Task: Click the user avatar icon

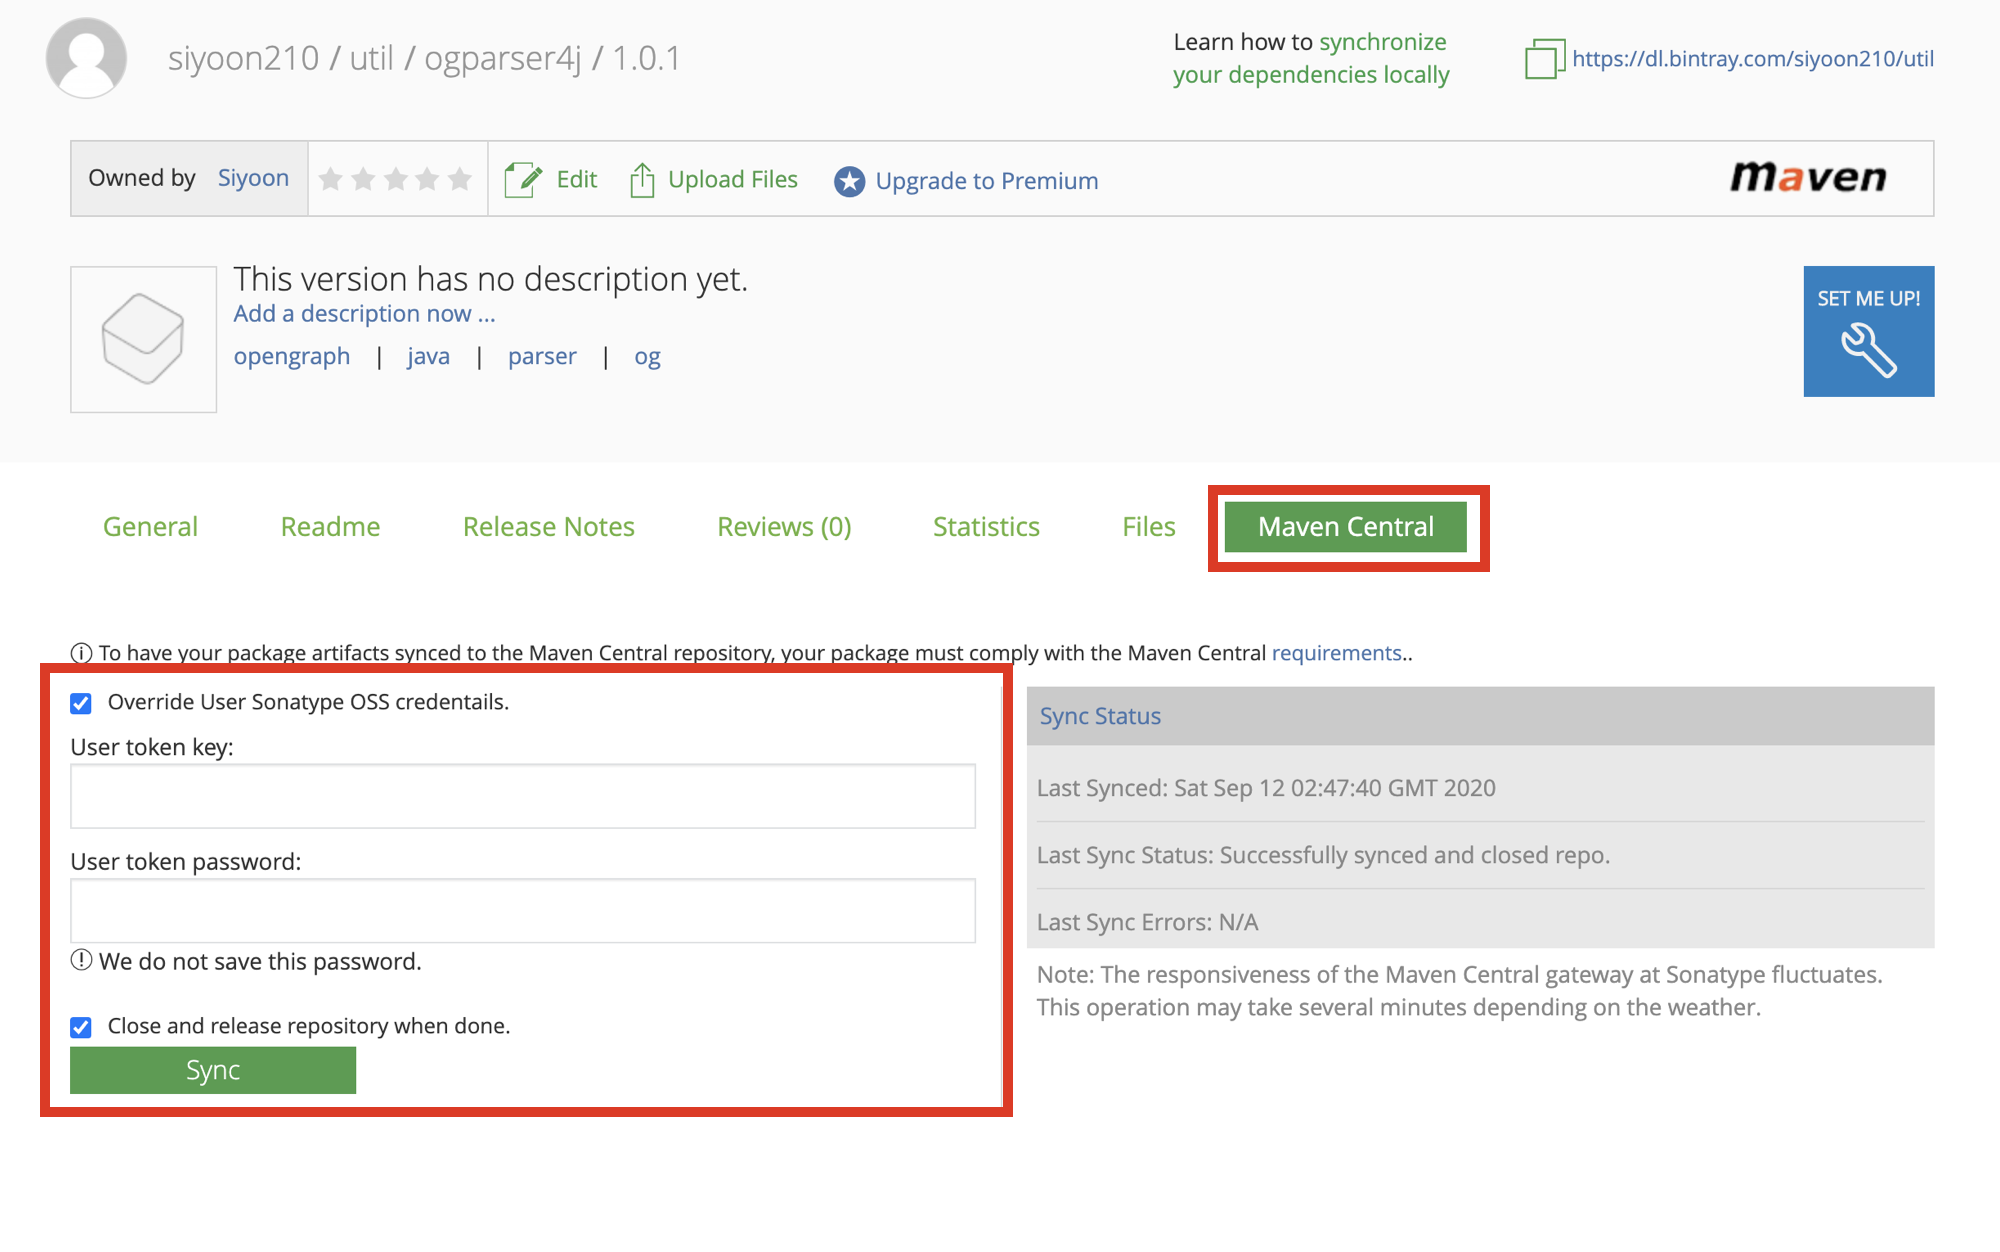Action: [86, 58]
